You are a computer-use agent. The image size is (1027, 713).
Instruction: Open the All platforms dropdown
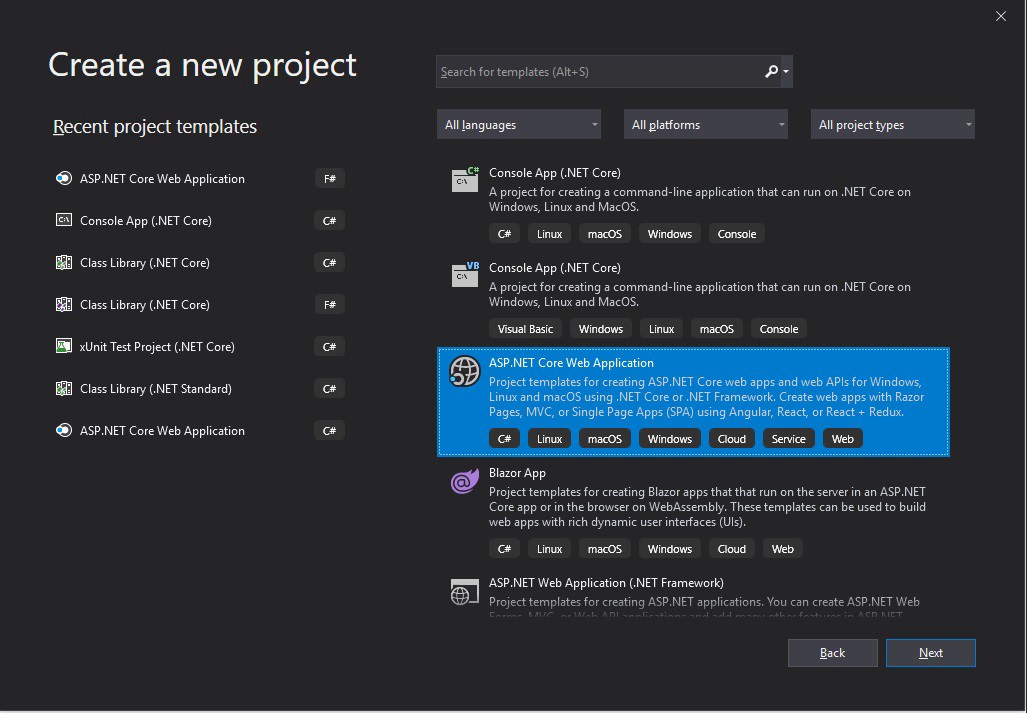point(706,125)
